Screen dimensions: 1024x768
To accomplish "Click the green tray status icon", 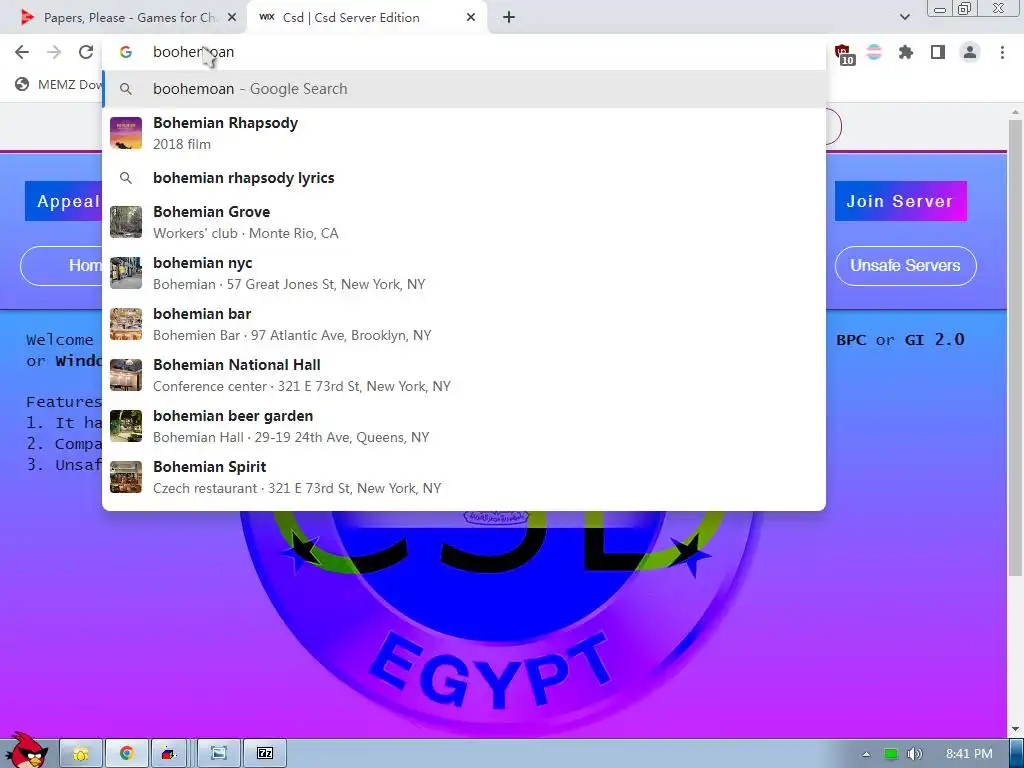I will (891, 754).
